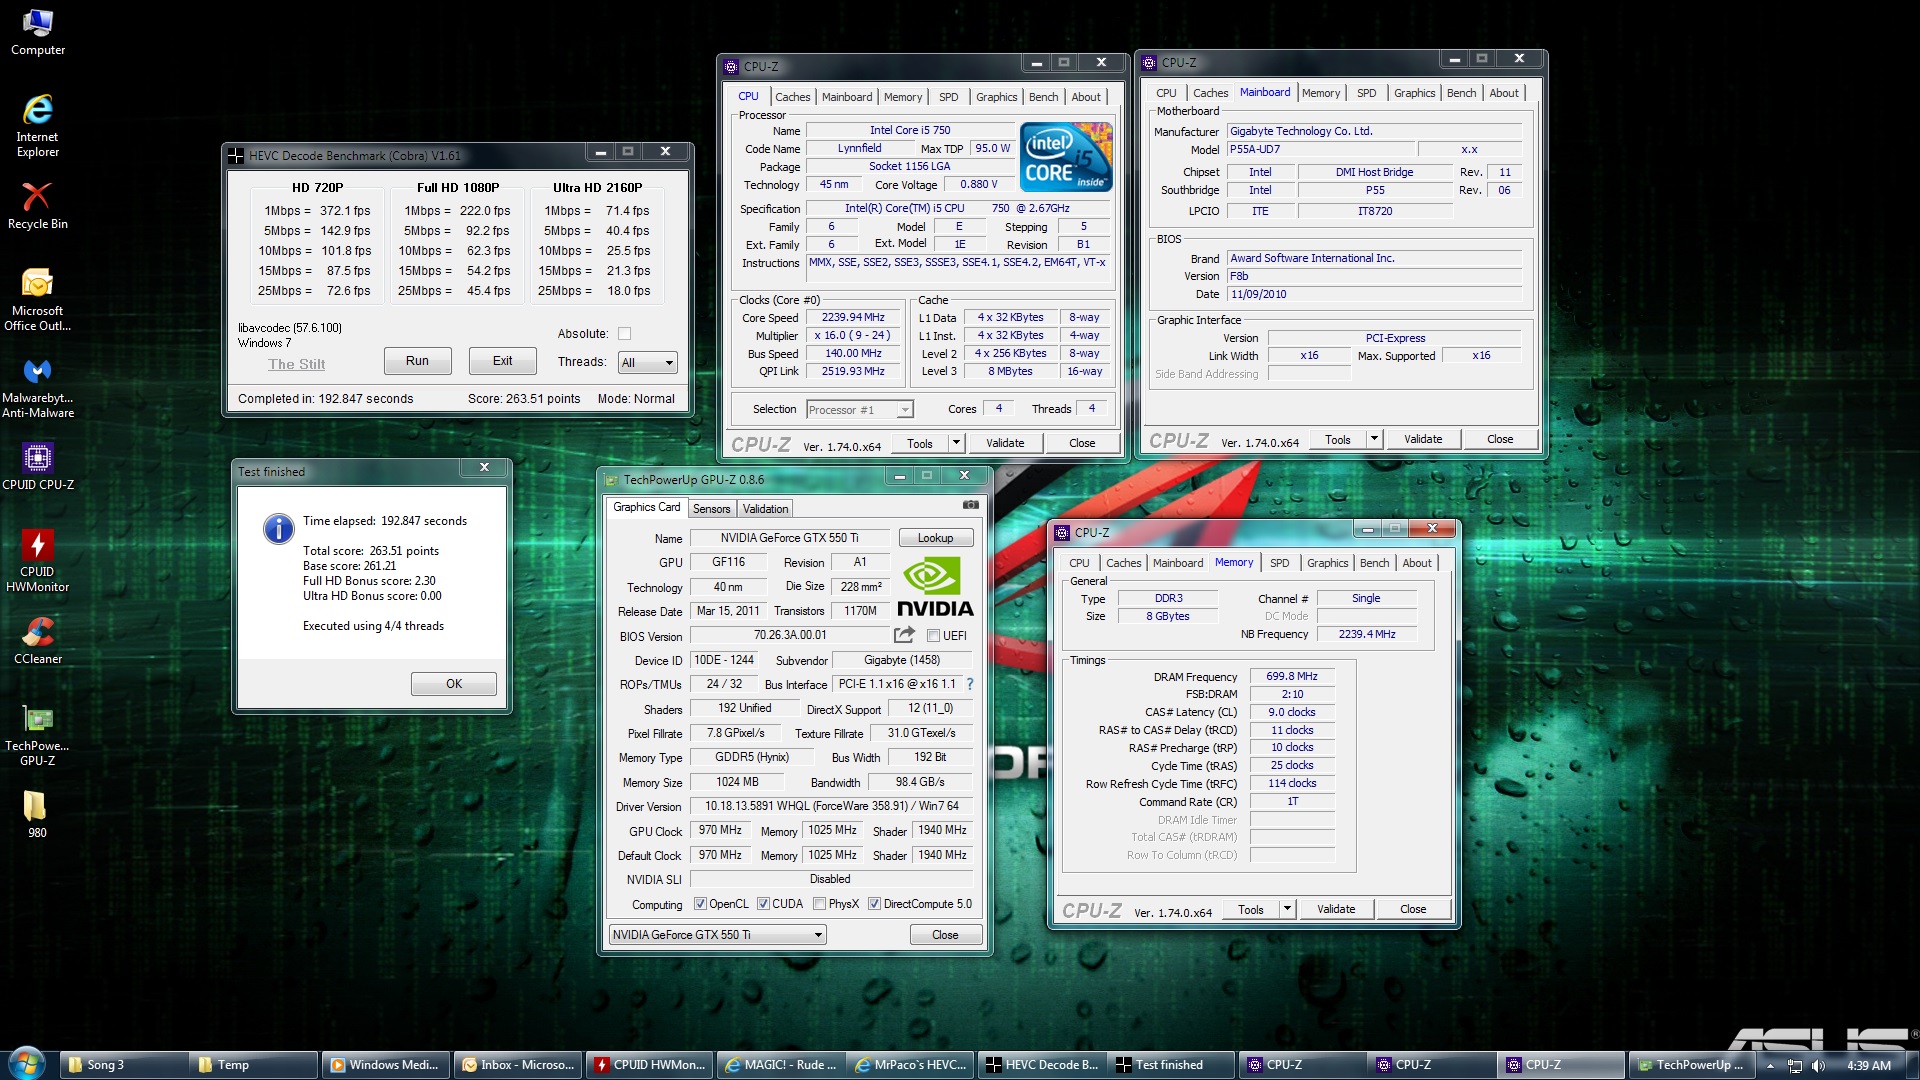1920x1080 pixels.
Task: Click the NVIDIA logo in GPU-Z
Action: [x=934, y=588]
